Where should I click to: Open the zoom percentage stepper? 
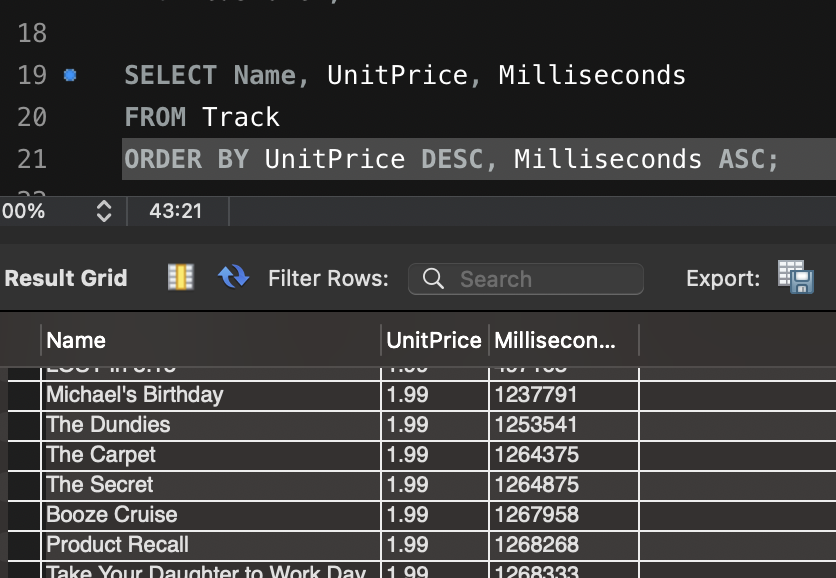[104, 211]
